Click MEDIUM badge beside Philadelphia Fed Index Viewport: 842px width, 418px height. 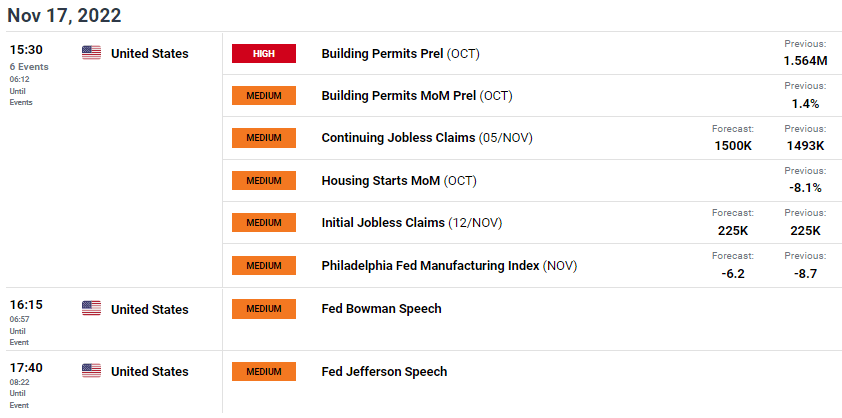coord(264,265)
